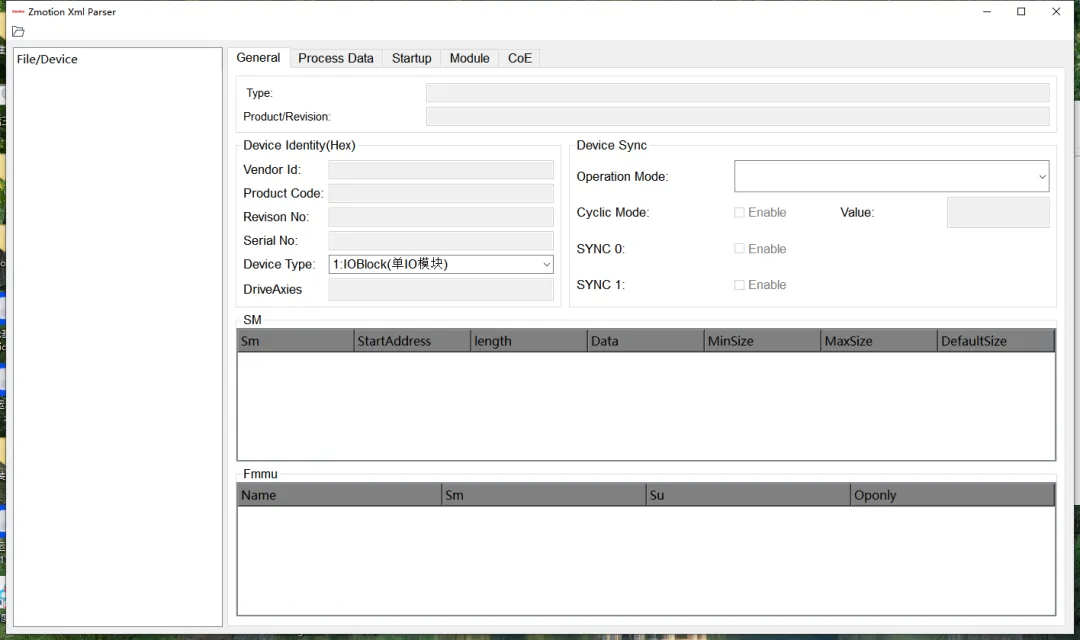The height and width of the screenshot is (640, 1080).
Task: Click the MinSize column header
Action: [x=762, y=341]
